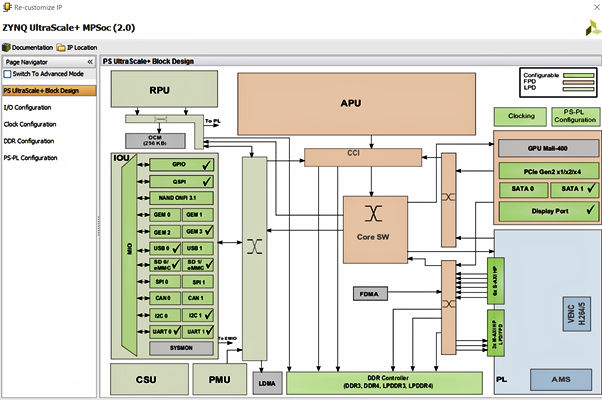Click the PS-PL Configuration block

coord(577,115)
